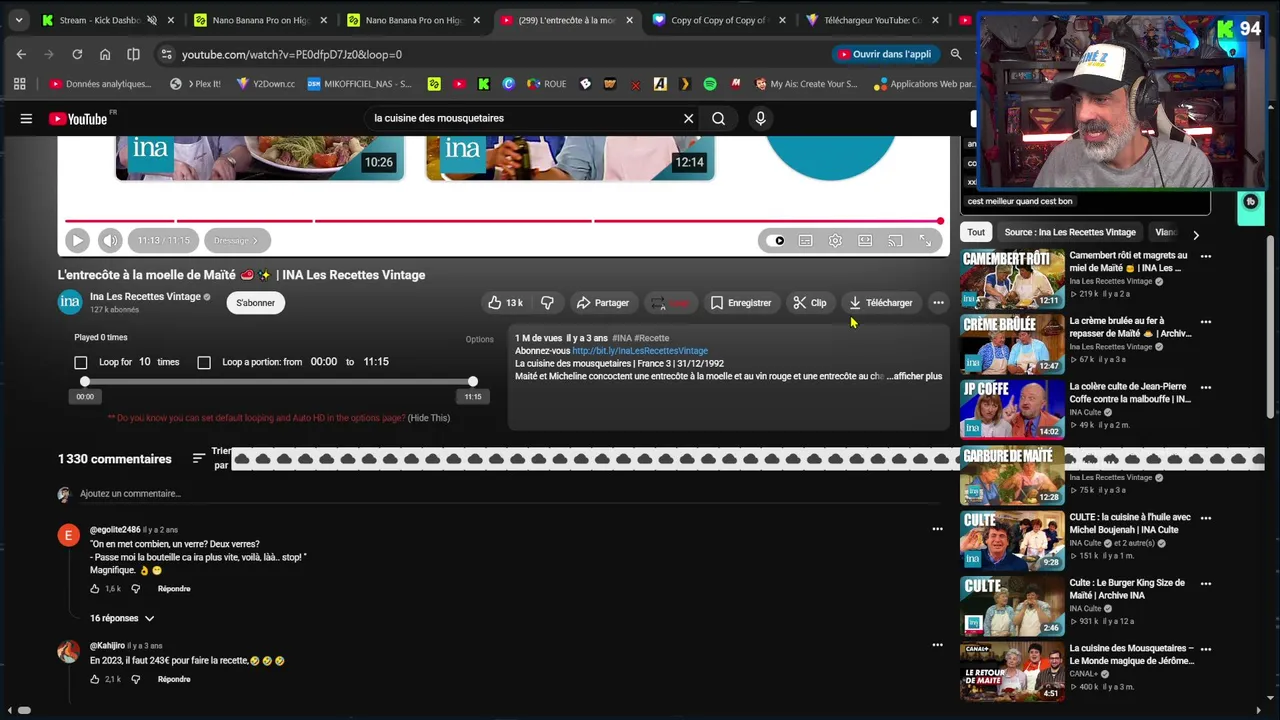Open the 'JP Coffe' malbouffe video thumbnail

click(x=1012, y=410)
